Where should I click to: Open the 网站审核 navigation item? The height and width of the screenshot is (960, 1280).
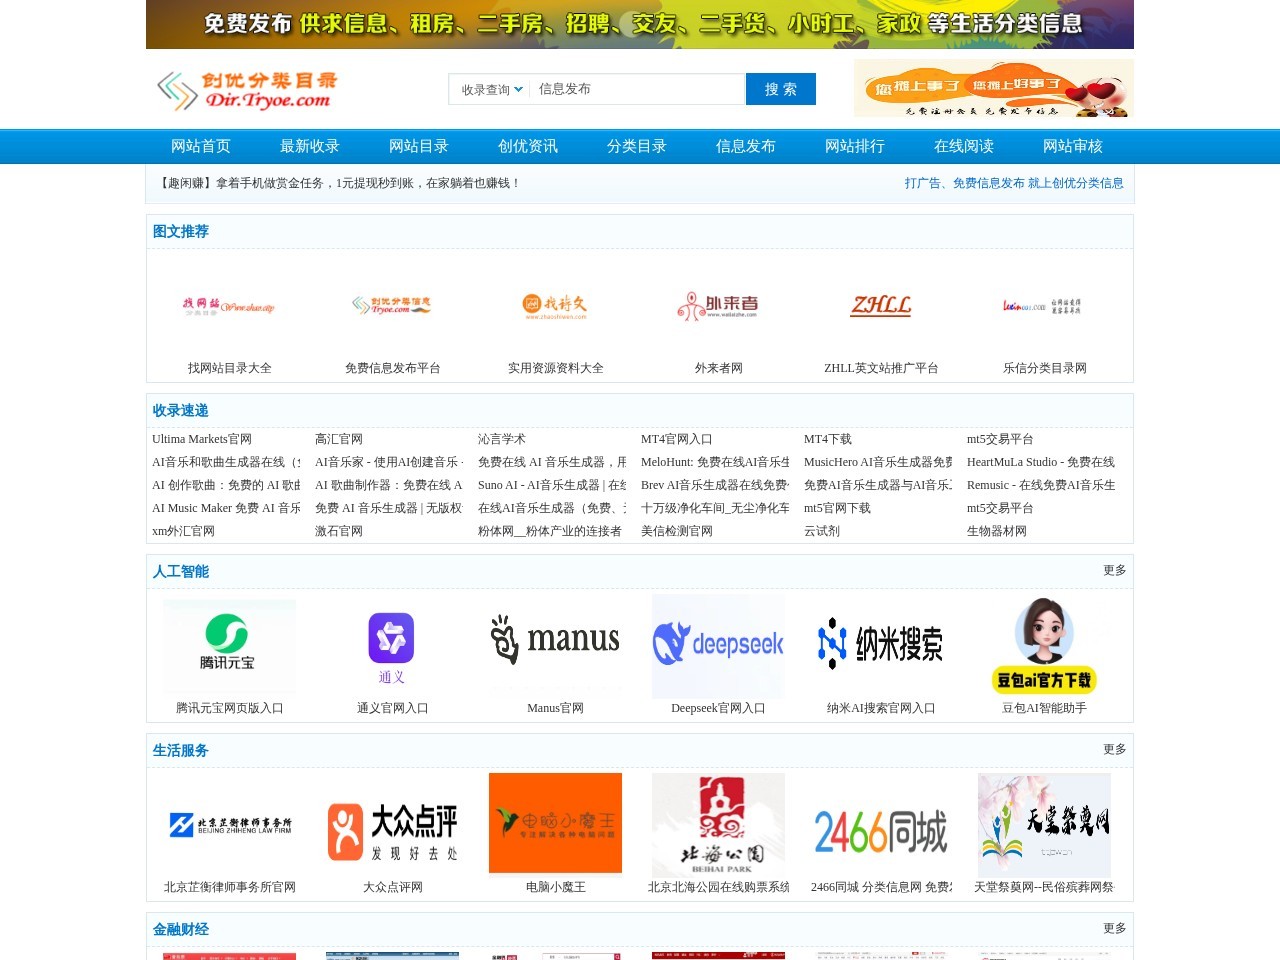(1073, 146)
